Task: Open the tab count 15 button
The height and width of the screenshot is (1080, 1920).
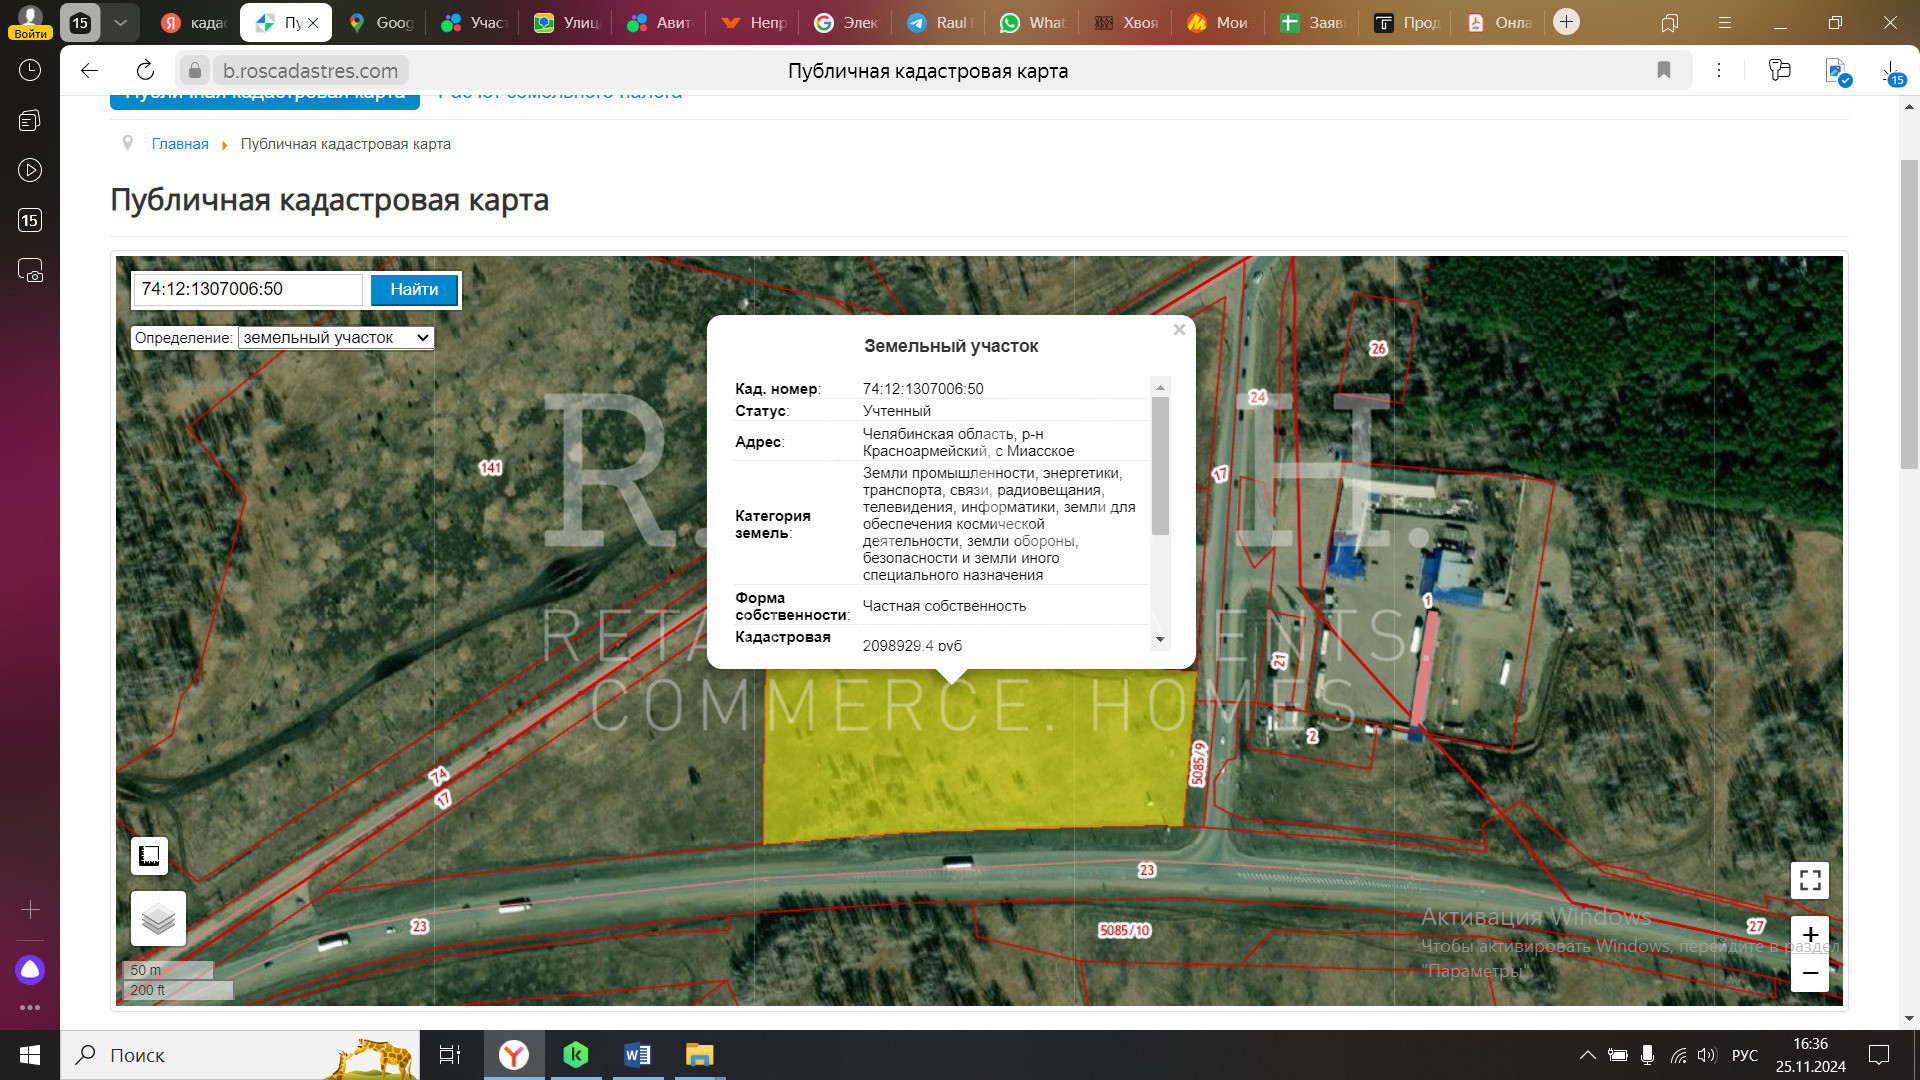Action: tap(80, 22)
